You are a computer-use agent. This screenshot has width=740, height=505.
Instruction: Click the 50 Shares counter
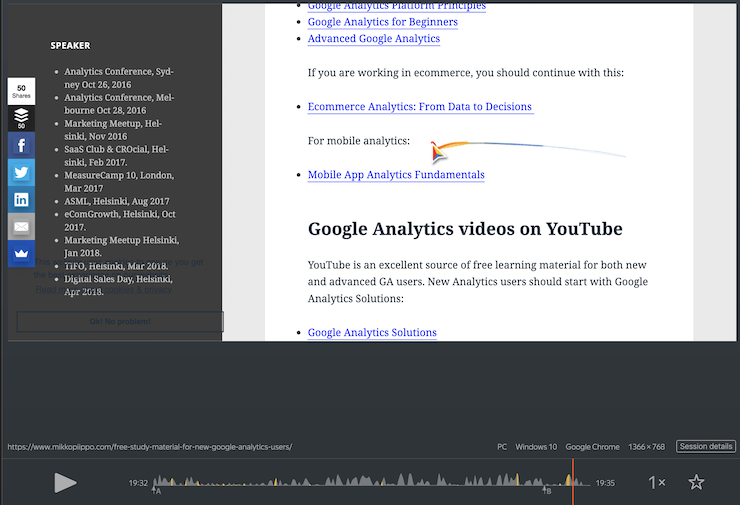pyautogui.click(x=21, y=91)
